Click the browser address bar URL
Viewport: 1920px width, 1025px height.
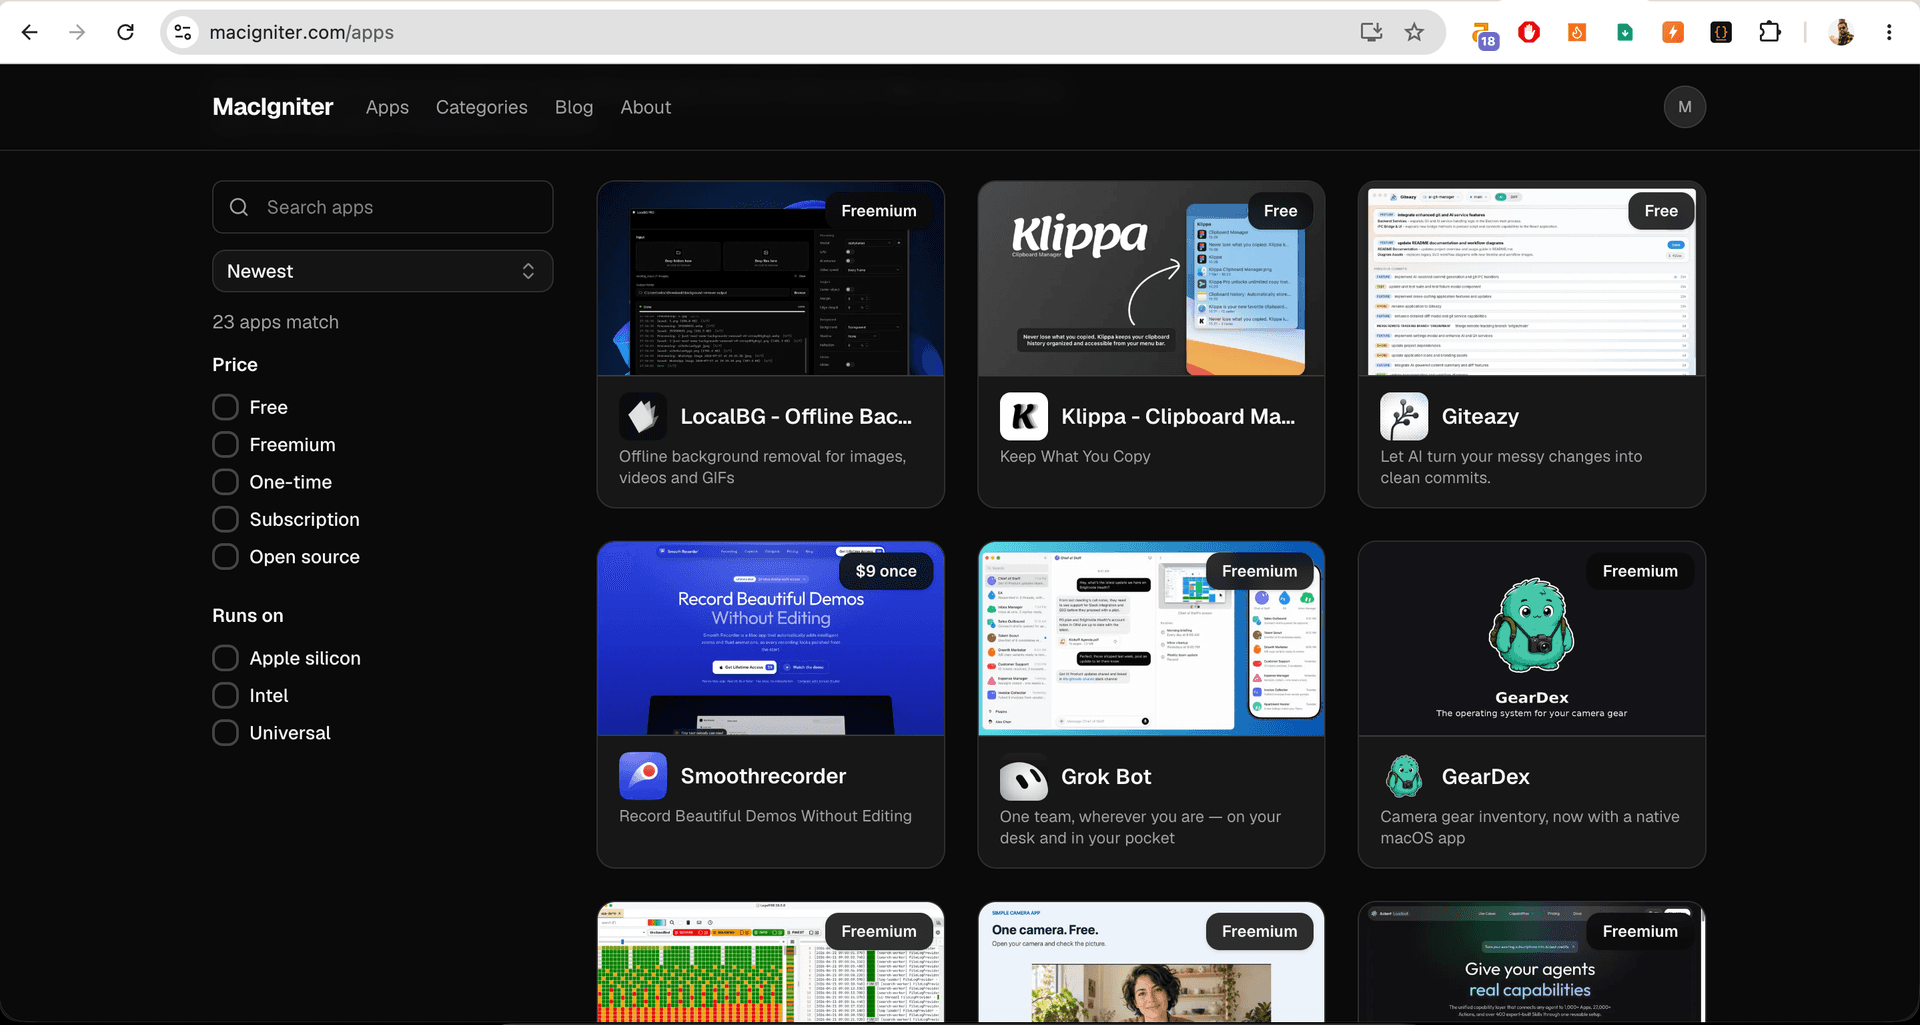301,32
